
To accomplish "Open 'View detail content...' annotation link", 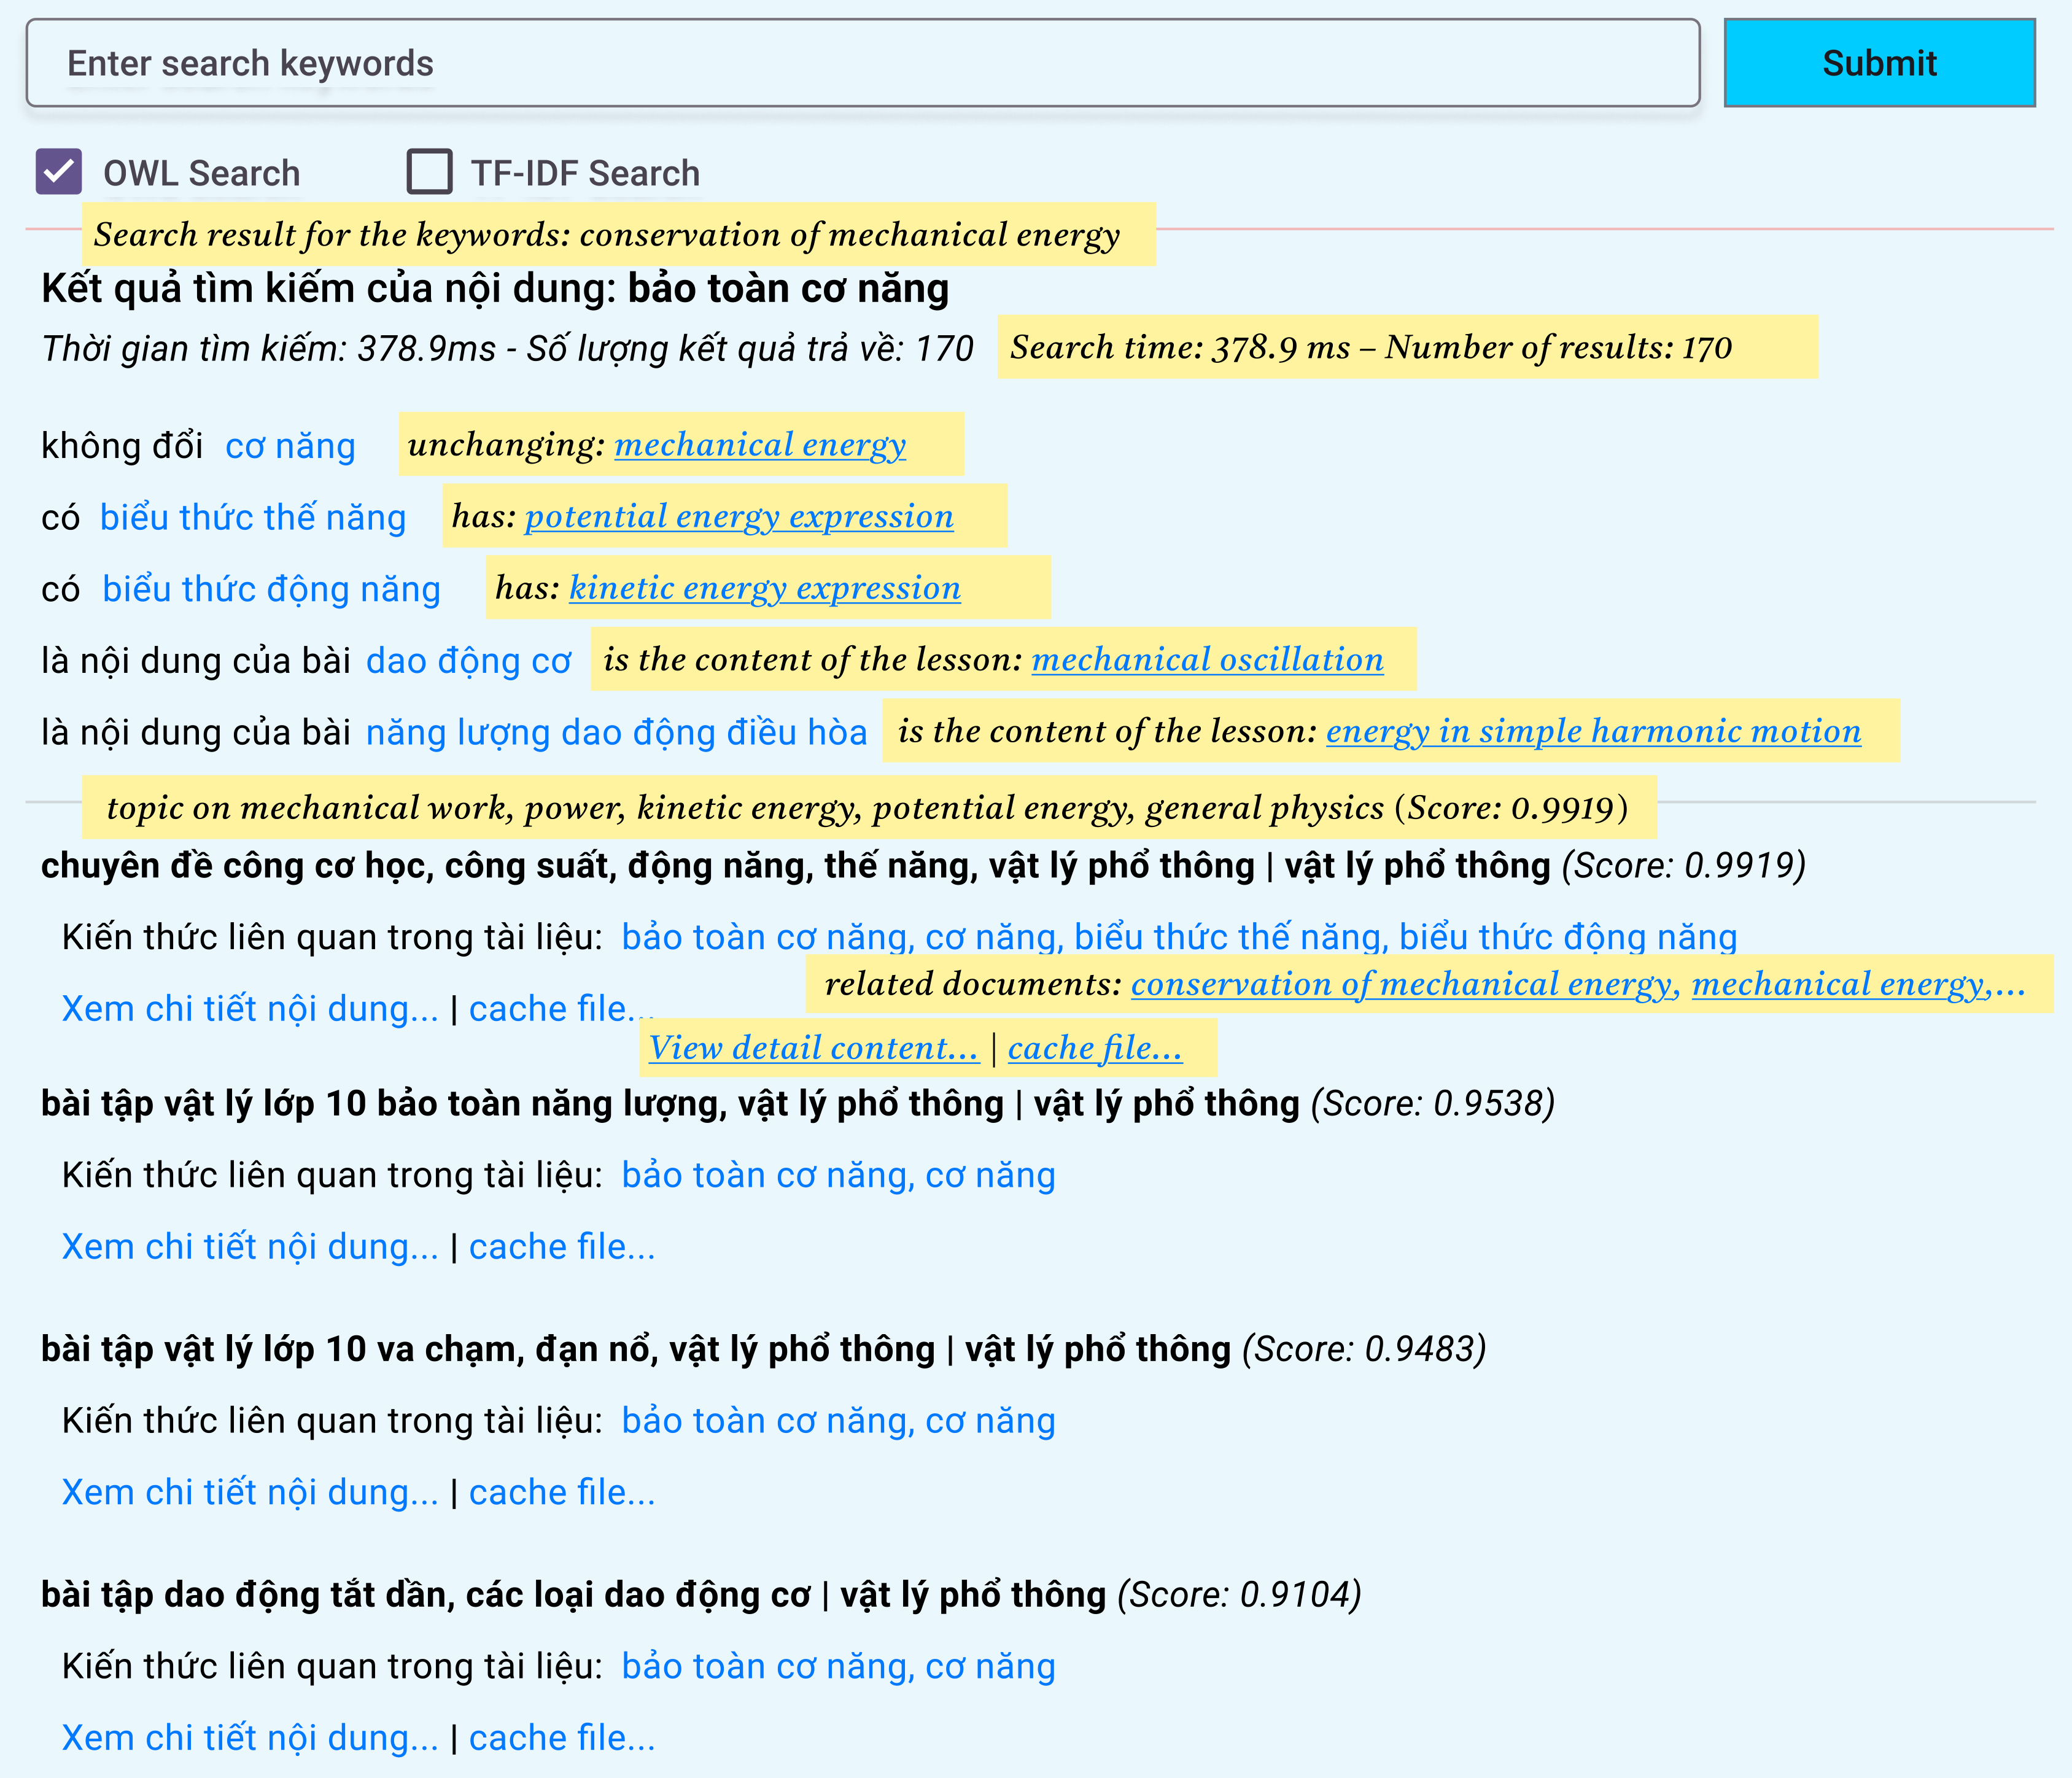I will (813, 1048).
